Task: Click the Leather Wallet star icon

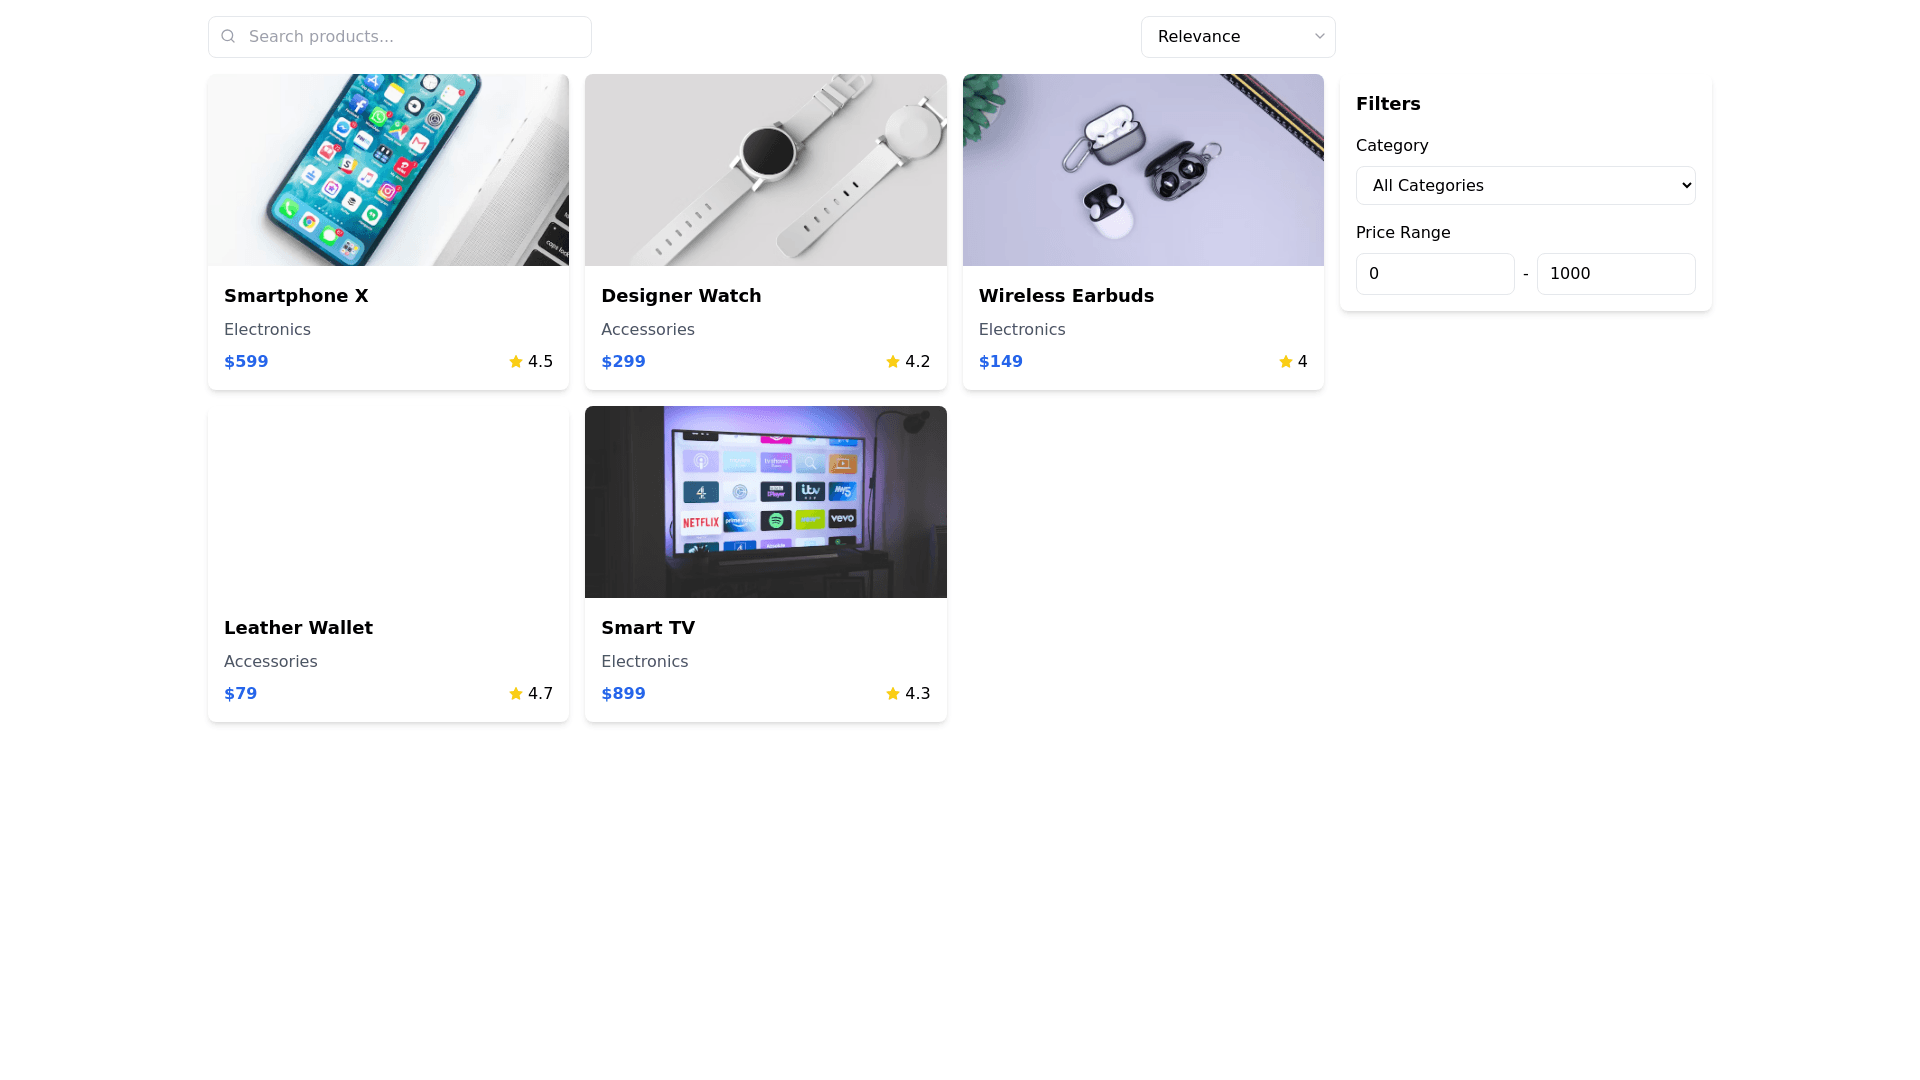Action: tap(516, 694)
